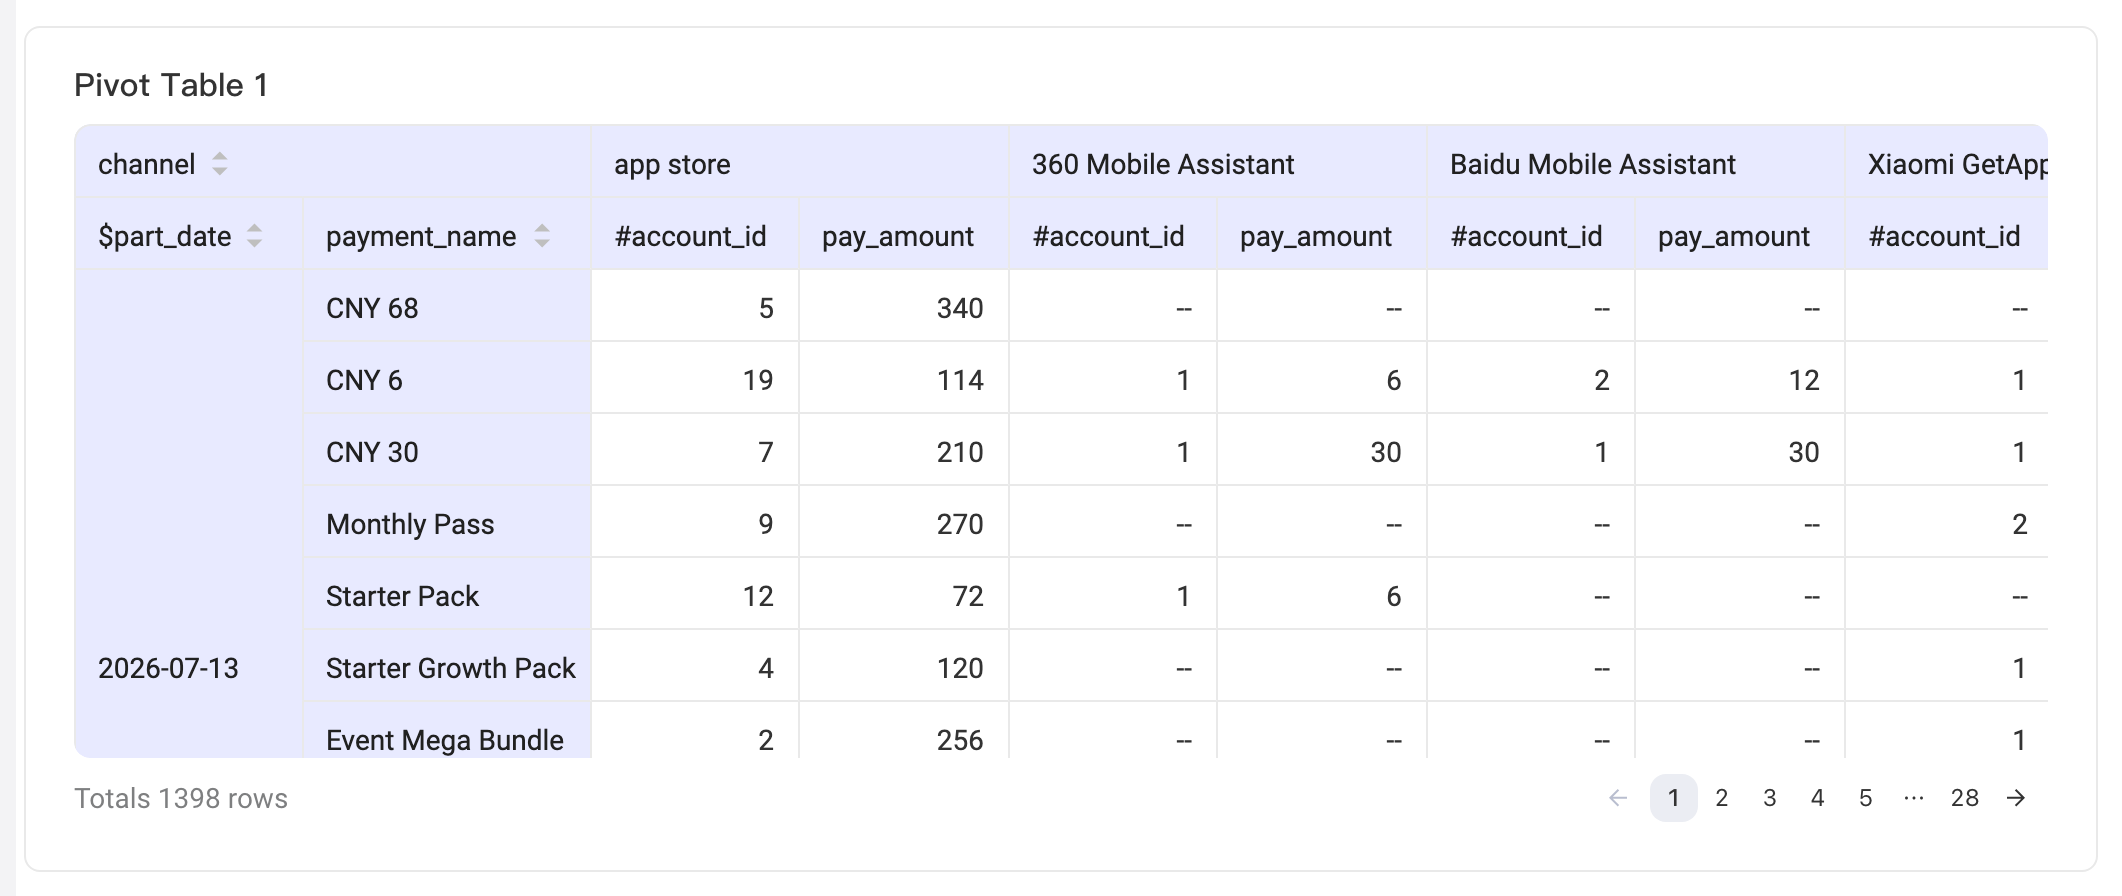Open the pagination ellipsis for more pages
Screen dimensions: 2122x896
pyautogui.click(x=1914, y=798)
